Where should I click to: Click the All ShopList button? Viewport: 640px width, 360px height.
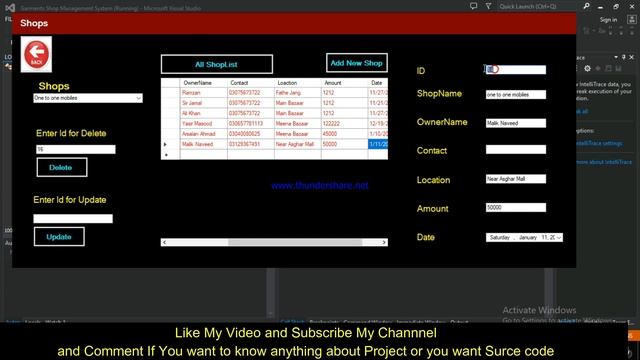tap(217, 64)
